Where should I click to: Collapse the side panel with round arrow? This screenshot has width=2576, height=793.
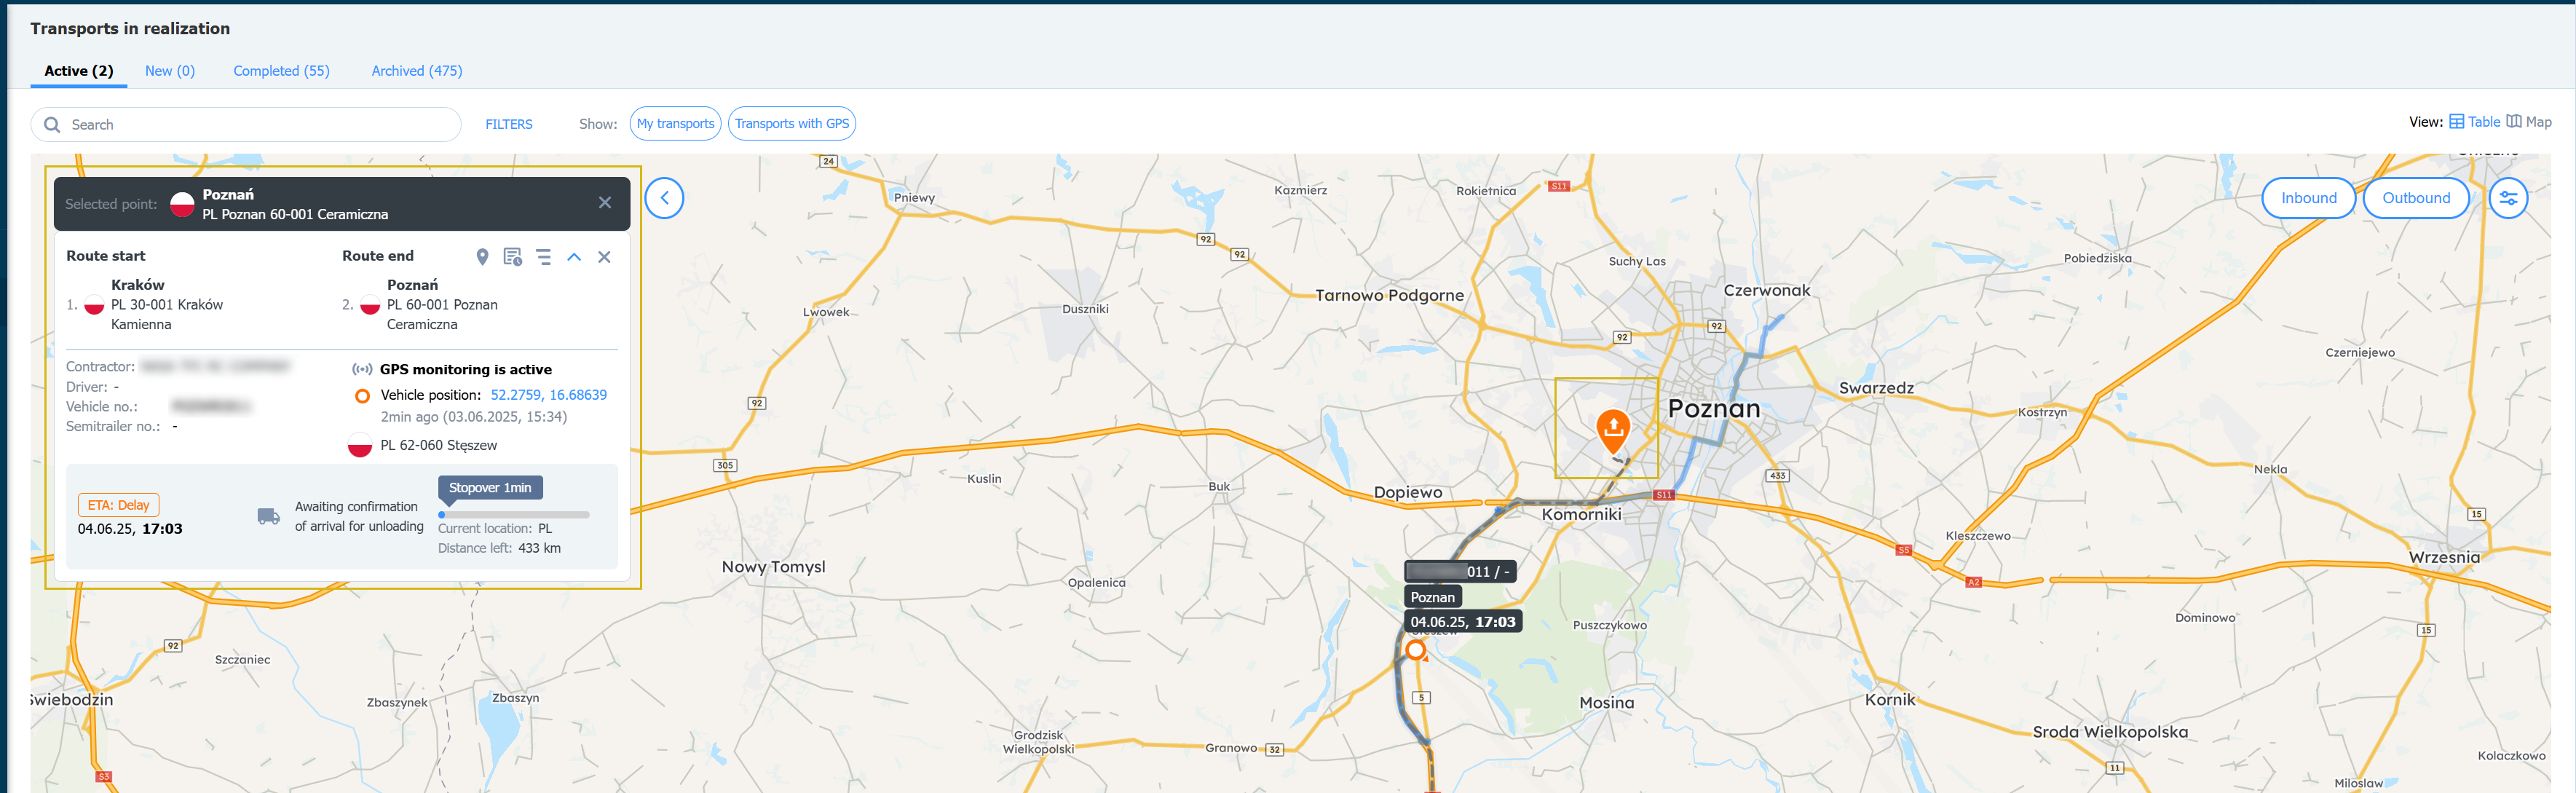point(664,198)
